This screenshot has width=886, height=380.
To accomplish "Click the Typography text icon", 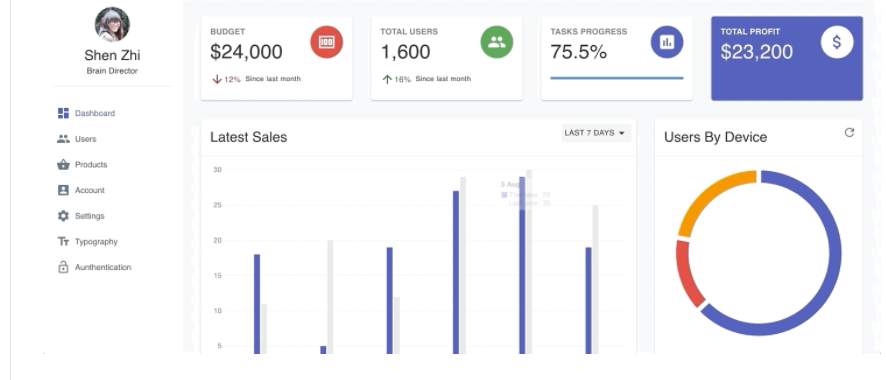I will click(63, 242).
